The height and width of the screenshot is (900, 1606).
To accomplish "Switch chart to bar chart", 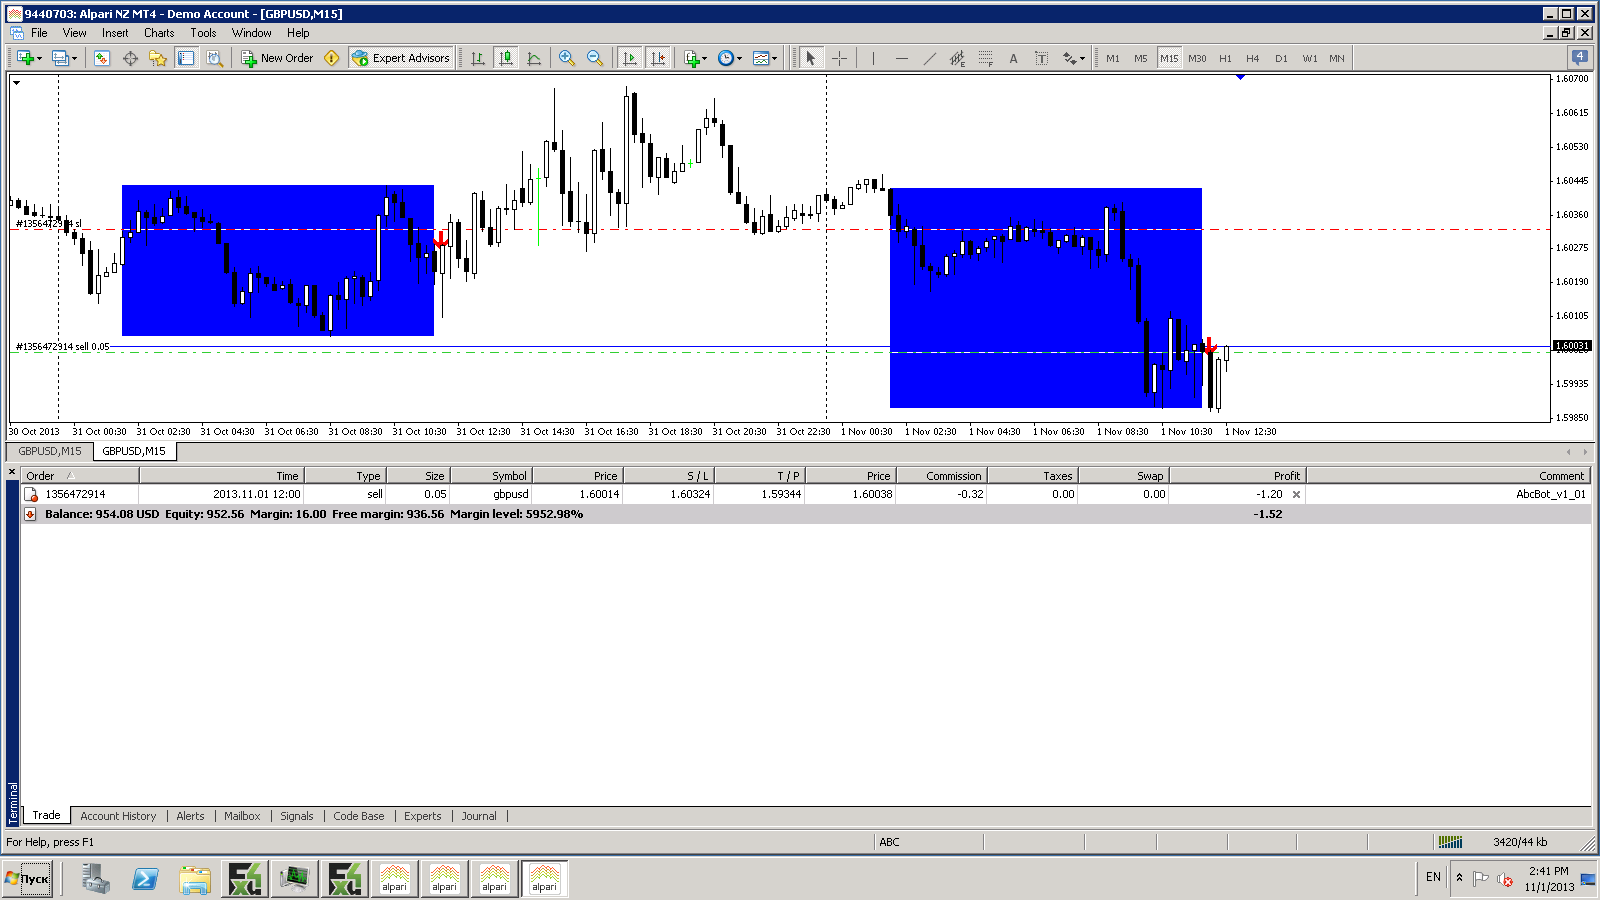I will tap(478, 58).
